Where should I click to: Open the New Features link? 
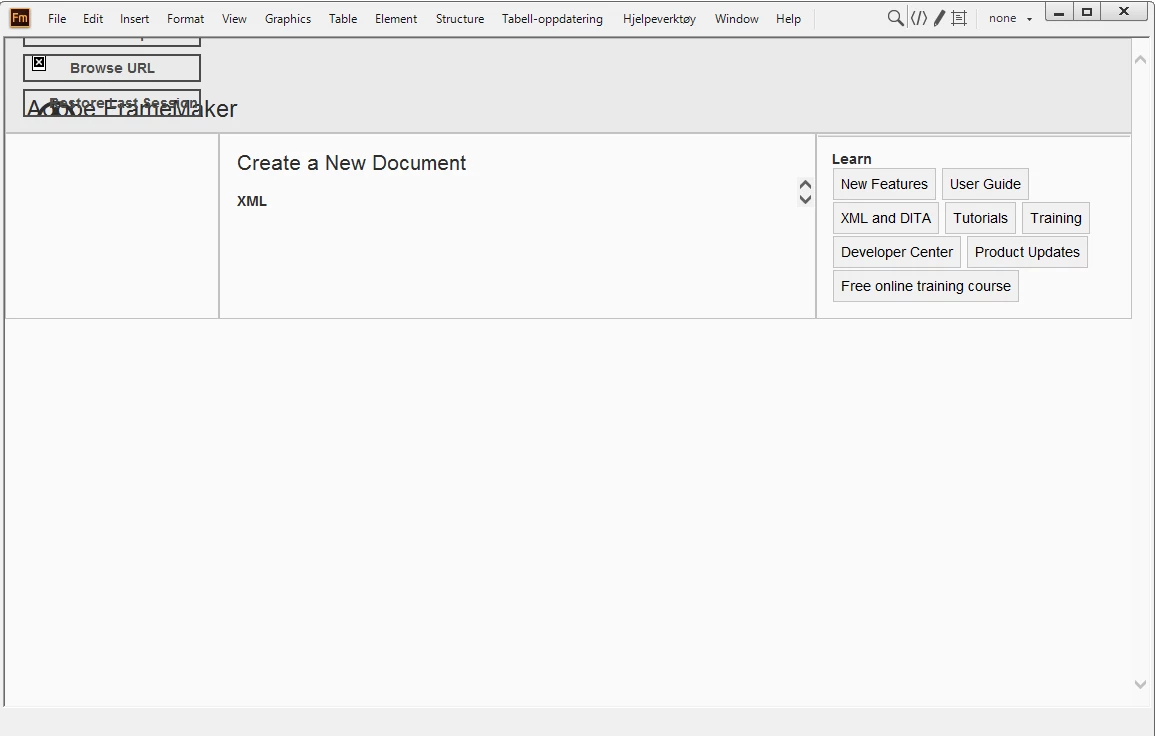click(884, 184)
